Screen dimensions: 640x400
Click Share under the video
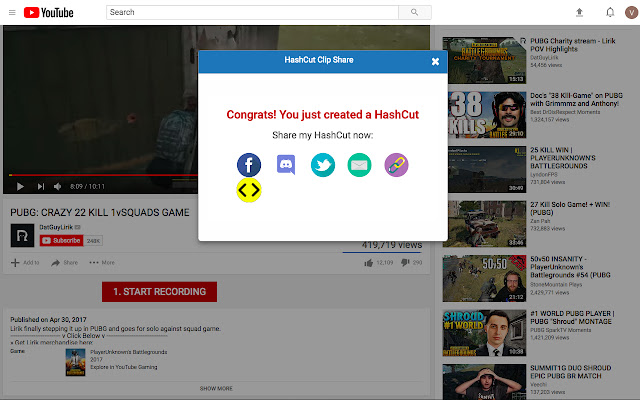(64, 262)
